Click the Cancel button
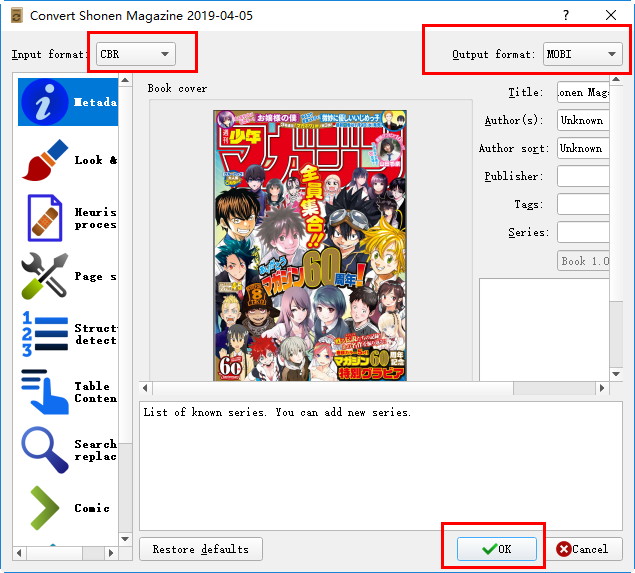 click(x=583, y=549)
